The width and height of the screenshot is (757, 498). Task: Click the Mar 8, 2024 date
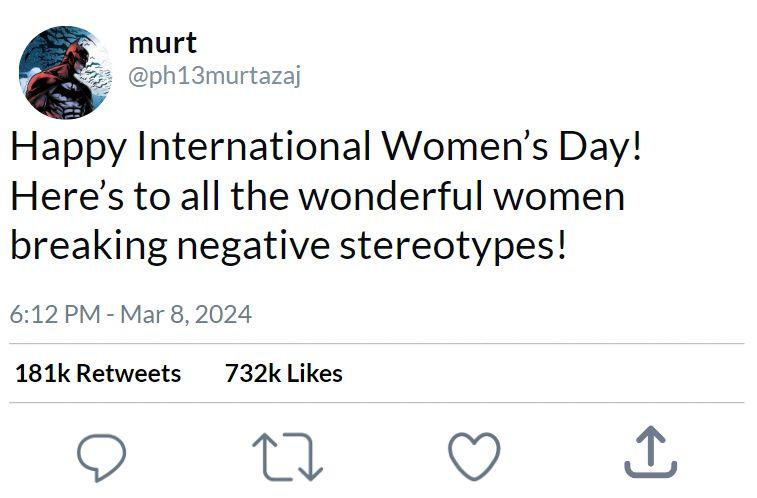185,315
